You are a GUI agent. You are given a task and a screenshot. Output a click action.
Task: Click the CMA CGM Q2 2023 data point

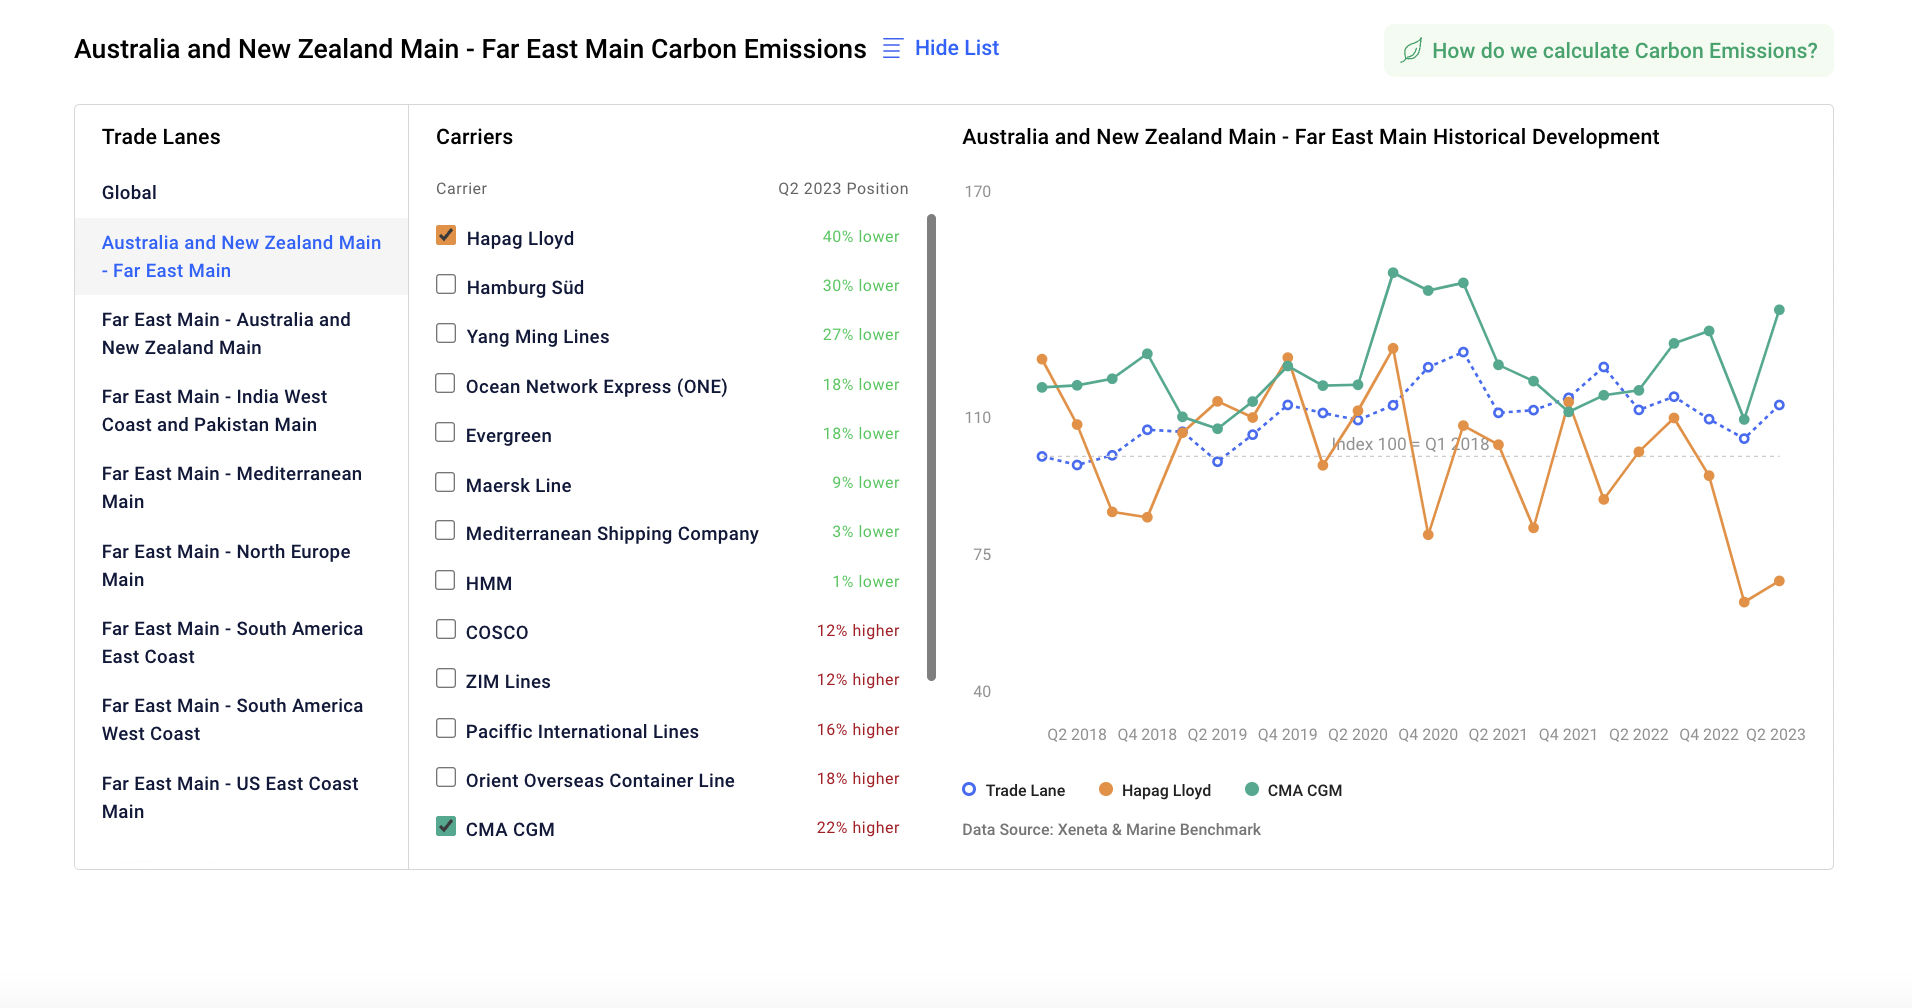(x=1779, y=310)
